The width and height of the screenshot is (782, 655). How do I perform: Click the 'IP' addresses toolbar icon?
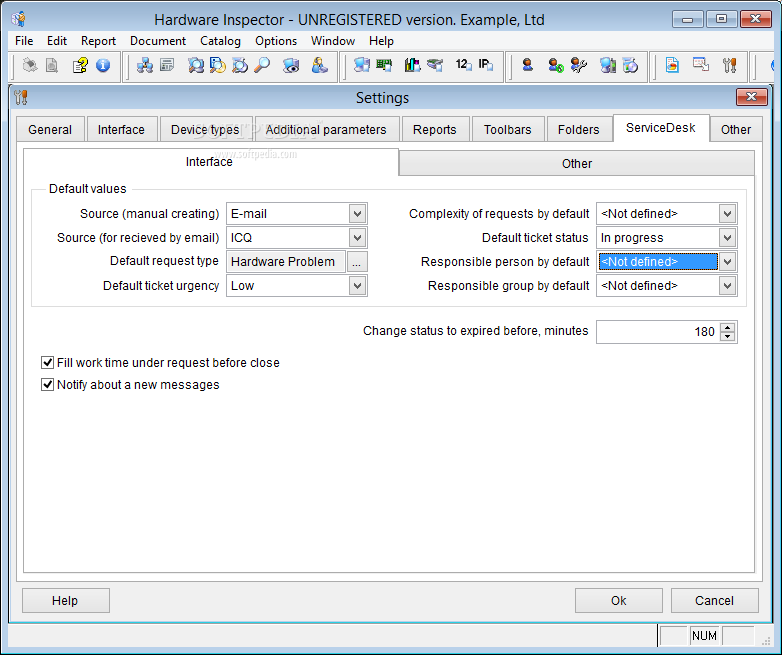[x=486, y=65]
